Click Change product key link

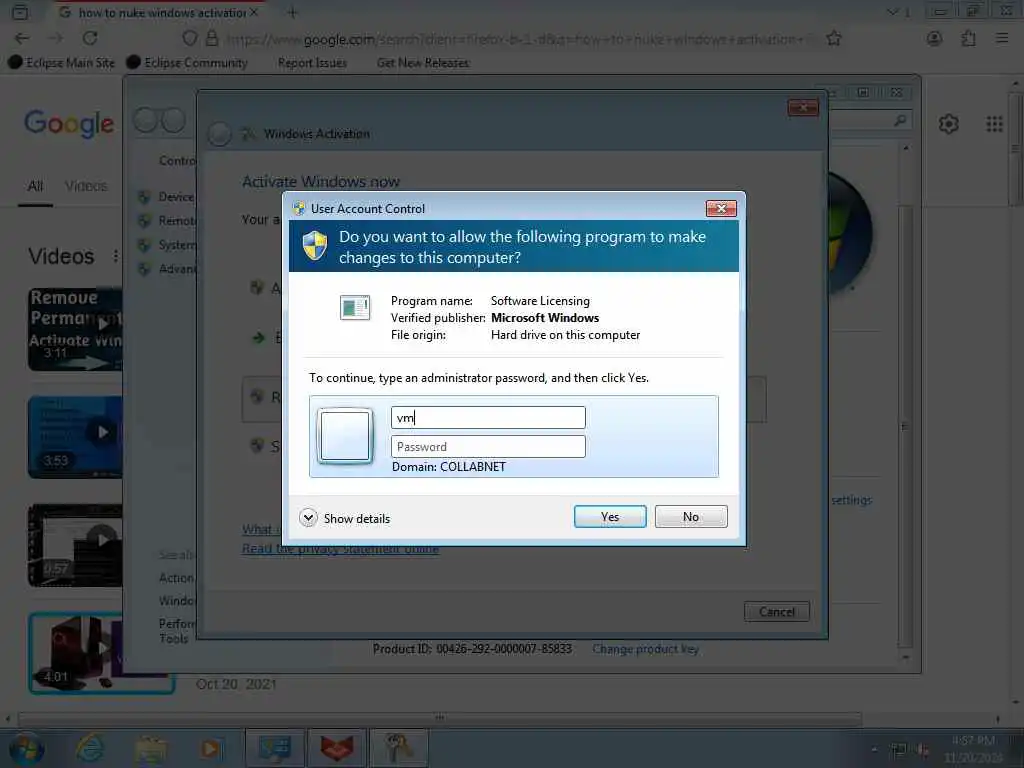click(645, 649)
